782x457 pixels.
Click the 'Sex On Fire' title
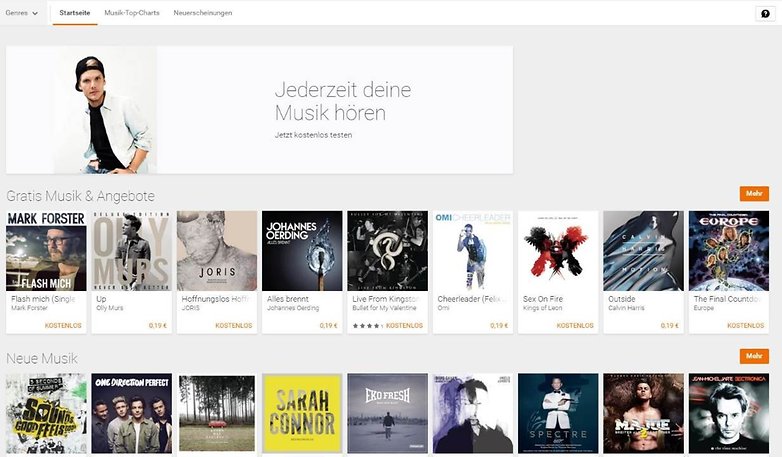[543, 299]
